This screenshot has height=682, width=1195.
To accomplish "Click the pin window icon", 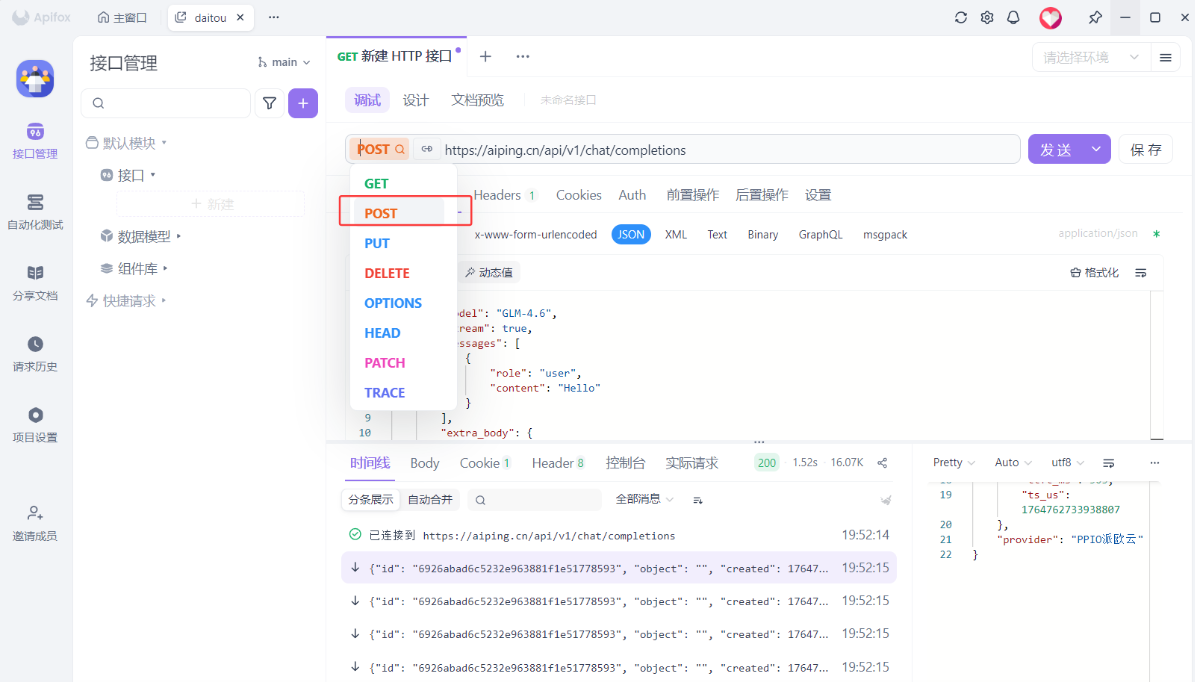I will (1095, 17).
